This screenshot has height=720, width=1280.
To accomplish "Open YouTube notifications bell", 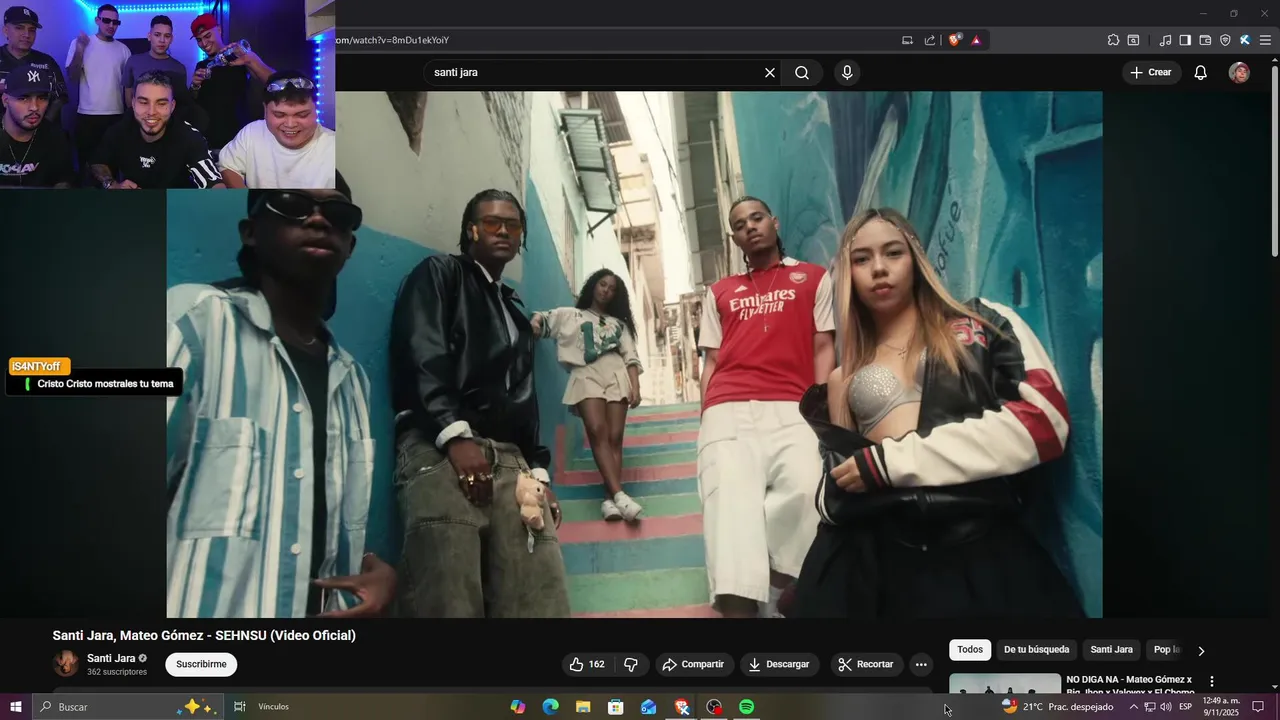I will pos(1201,73).
